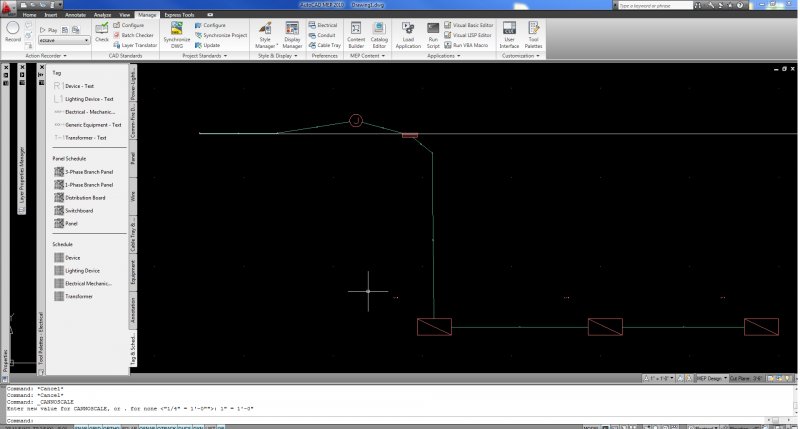Click Run Script
Screen dimensions: 800x429
click(433, 35)
